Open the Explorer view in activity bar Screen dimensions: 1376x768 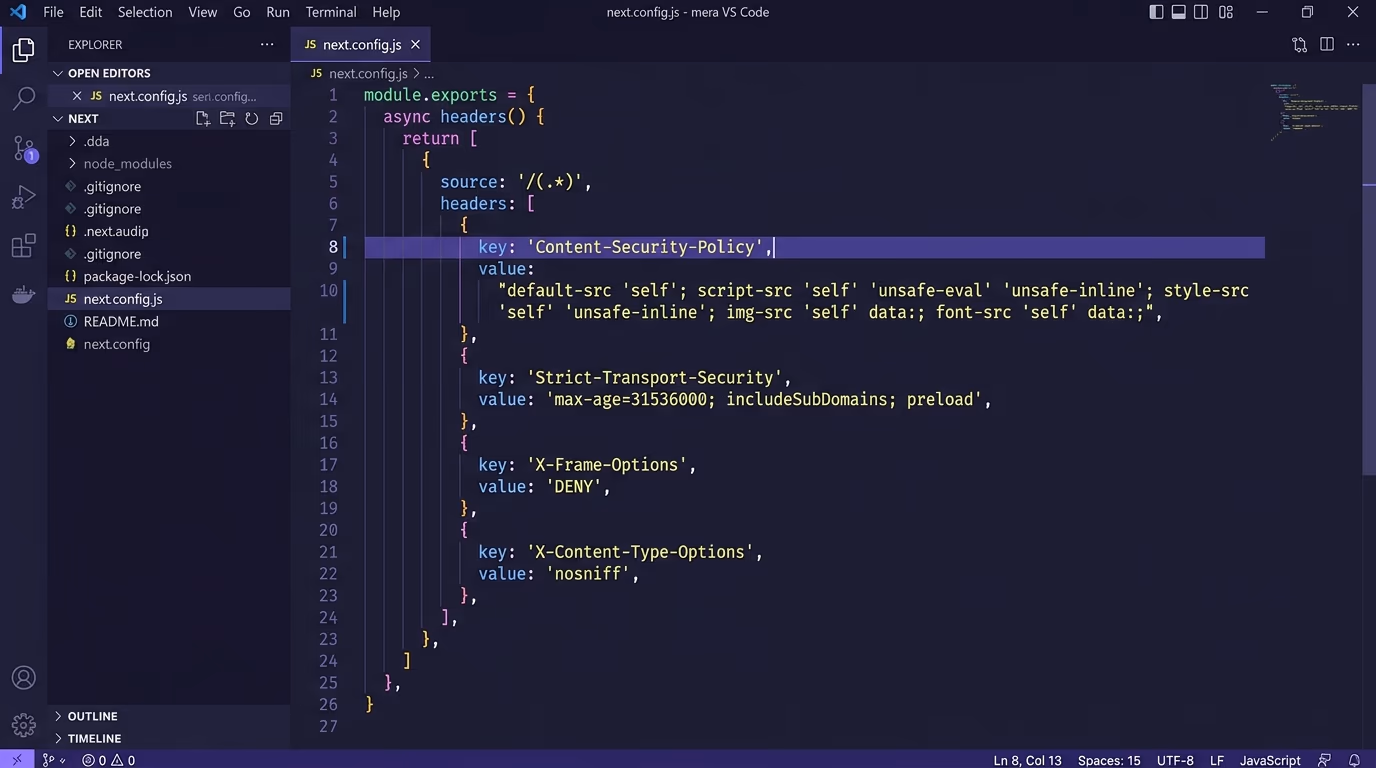point(24,50)
